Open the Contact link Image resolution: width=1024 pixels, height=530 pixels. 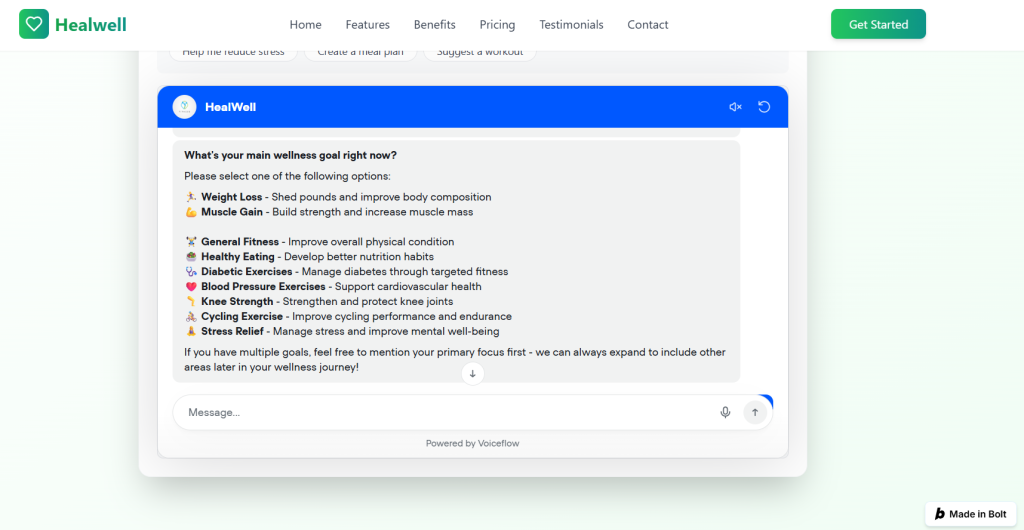pos(647,25)
